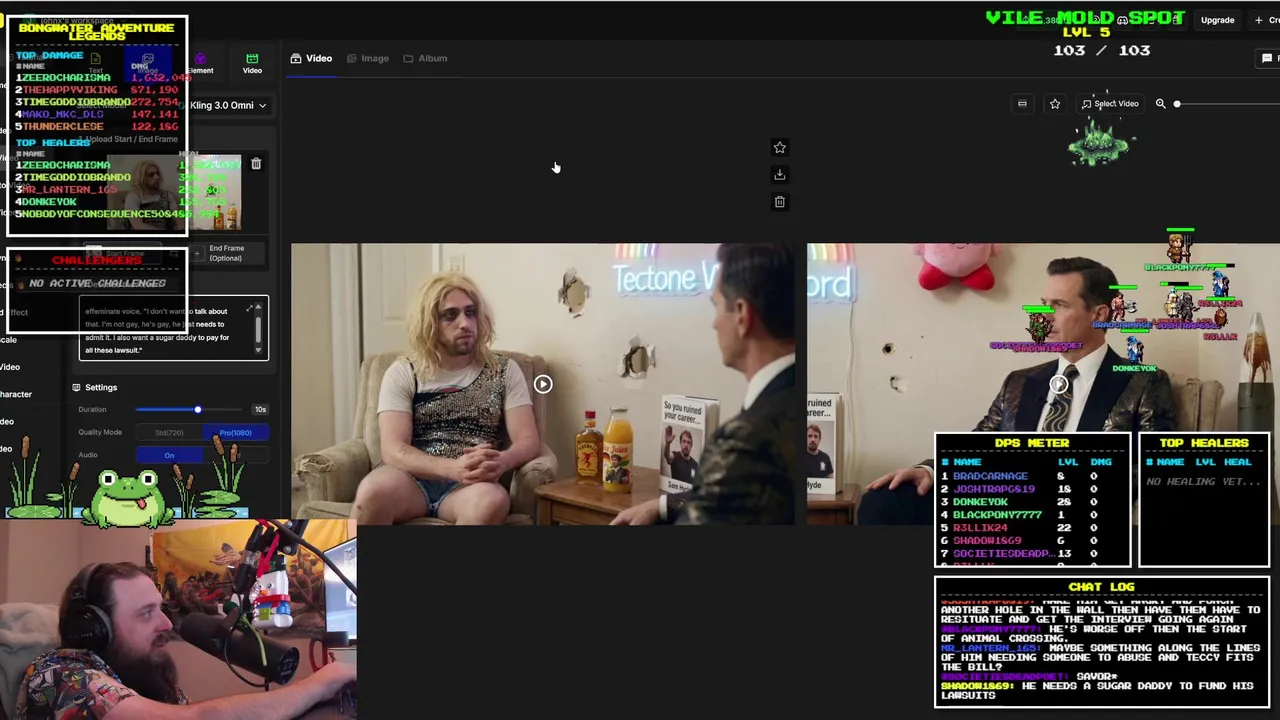
Task: Add an End Frame (Optional)
Action: pyautogui.click(x=227, y=253)
